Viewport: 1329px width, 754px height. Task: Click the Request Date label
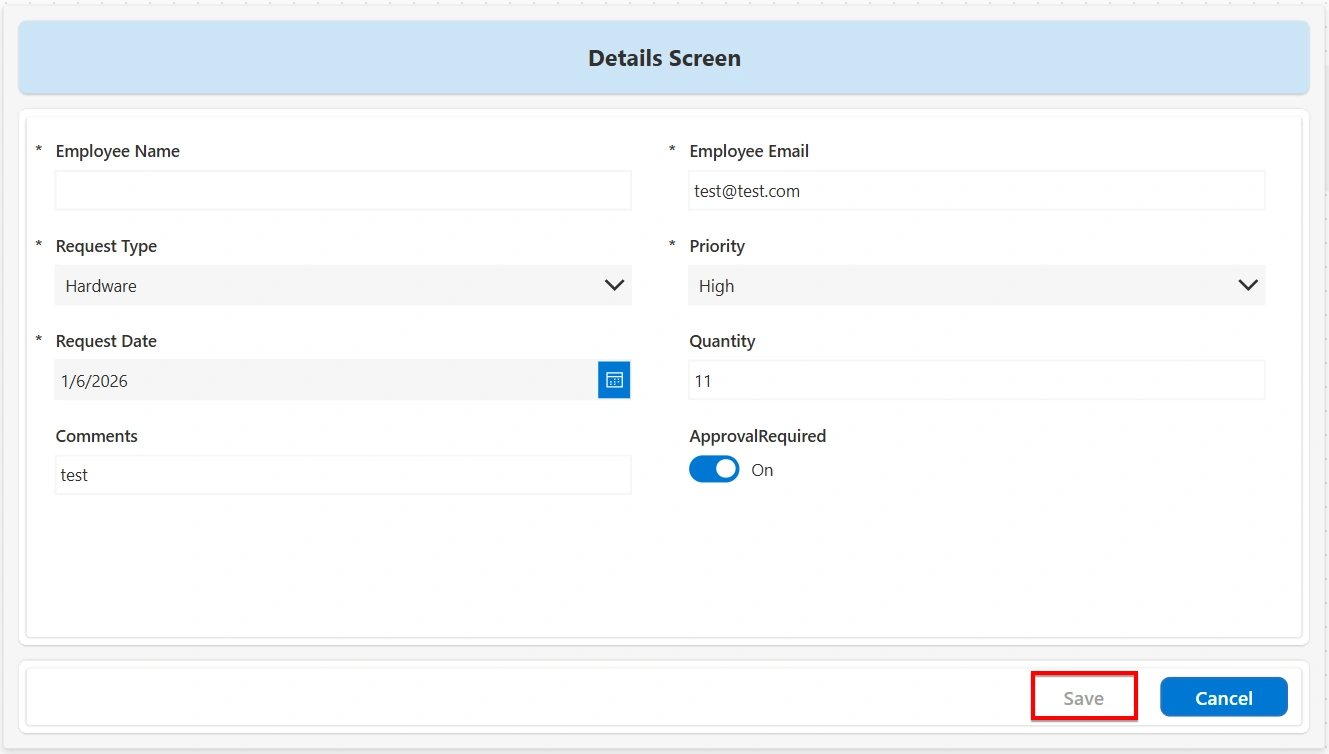[x=106, y=341]
